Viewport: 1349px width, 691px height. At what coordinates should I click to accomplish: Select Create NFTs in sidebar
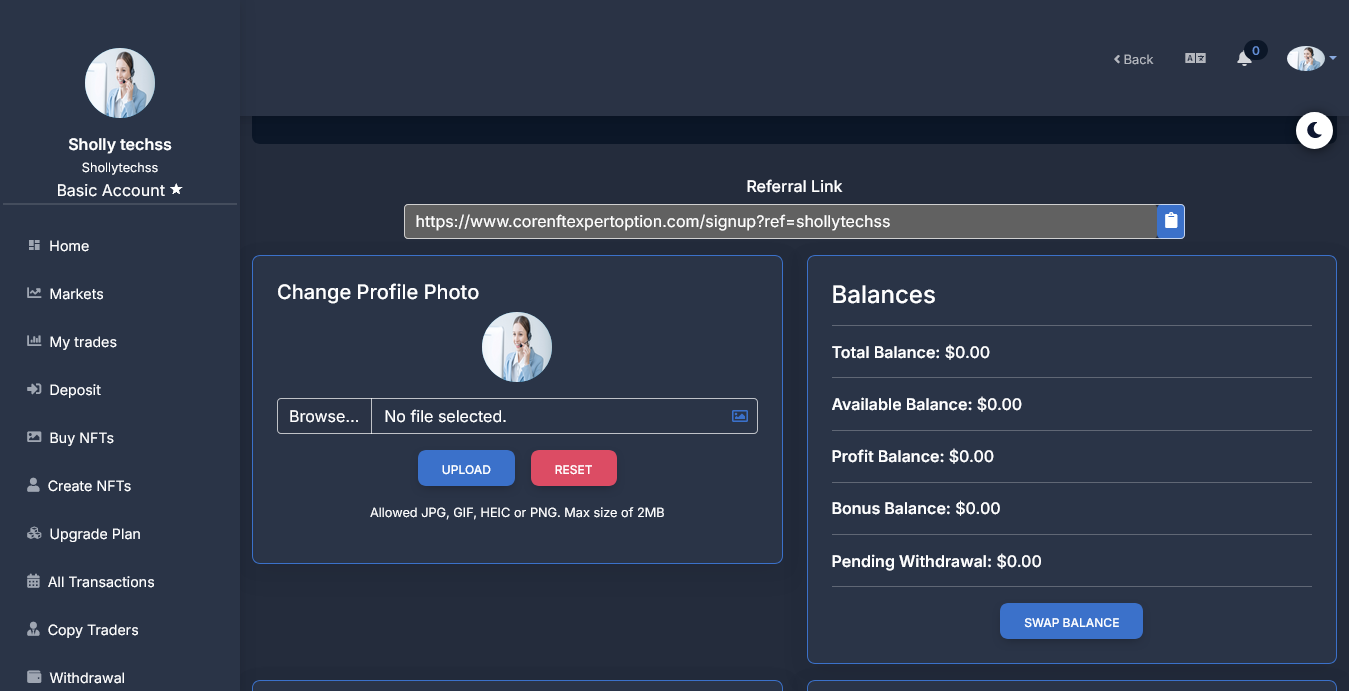pyautogui.click(x=89, y=486)
